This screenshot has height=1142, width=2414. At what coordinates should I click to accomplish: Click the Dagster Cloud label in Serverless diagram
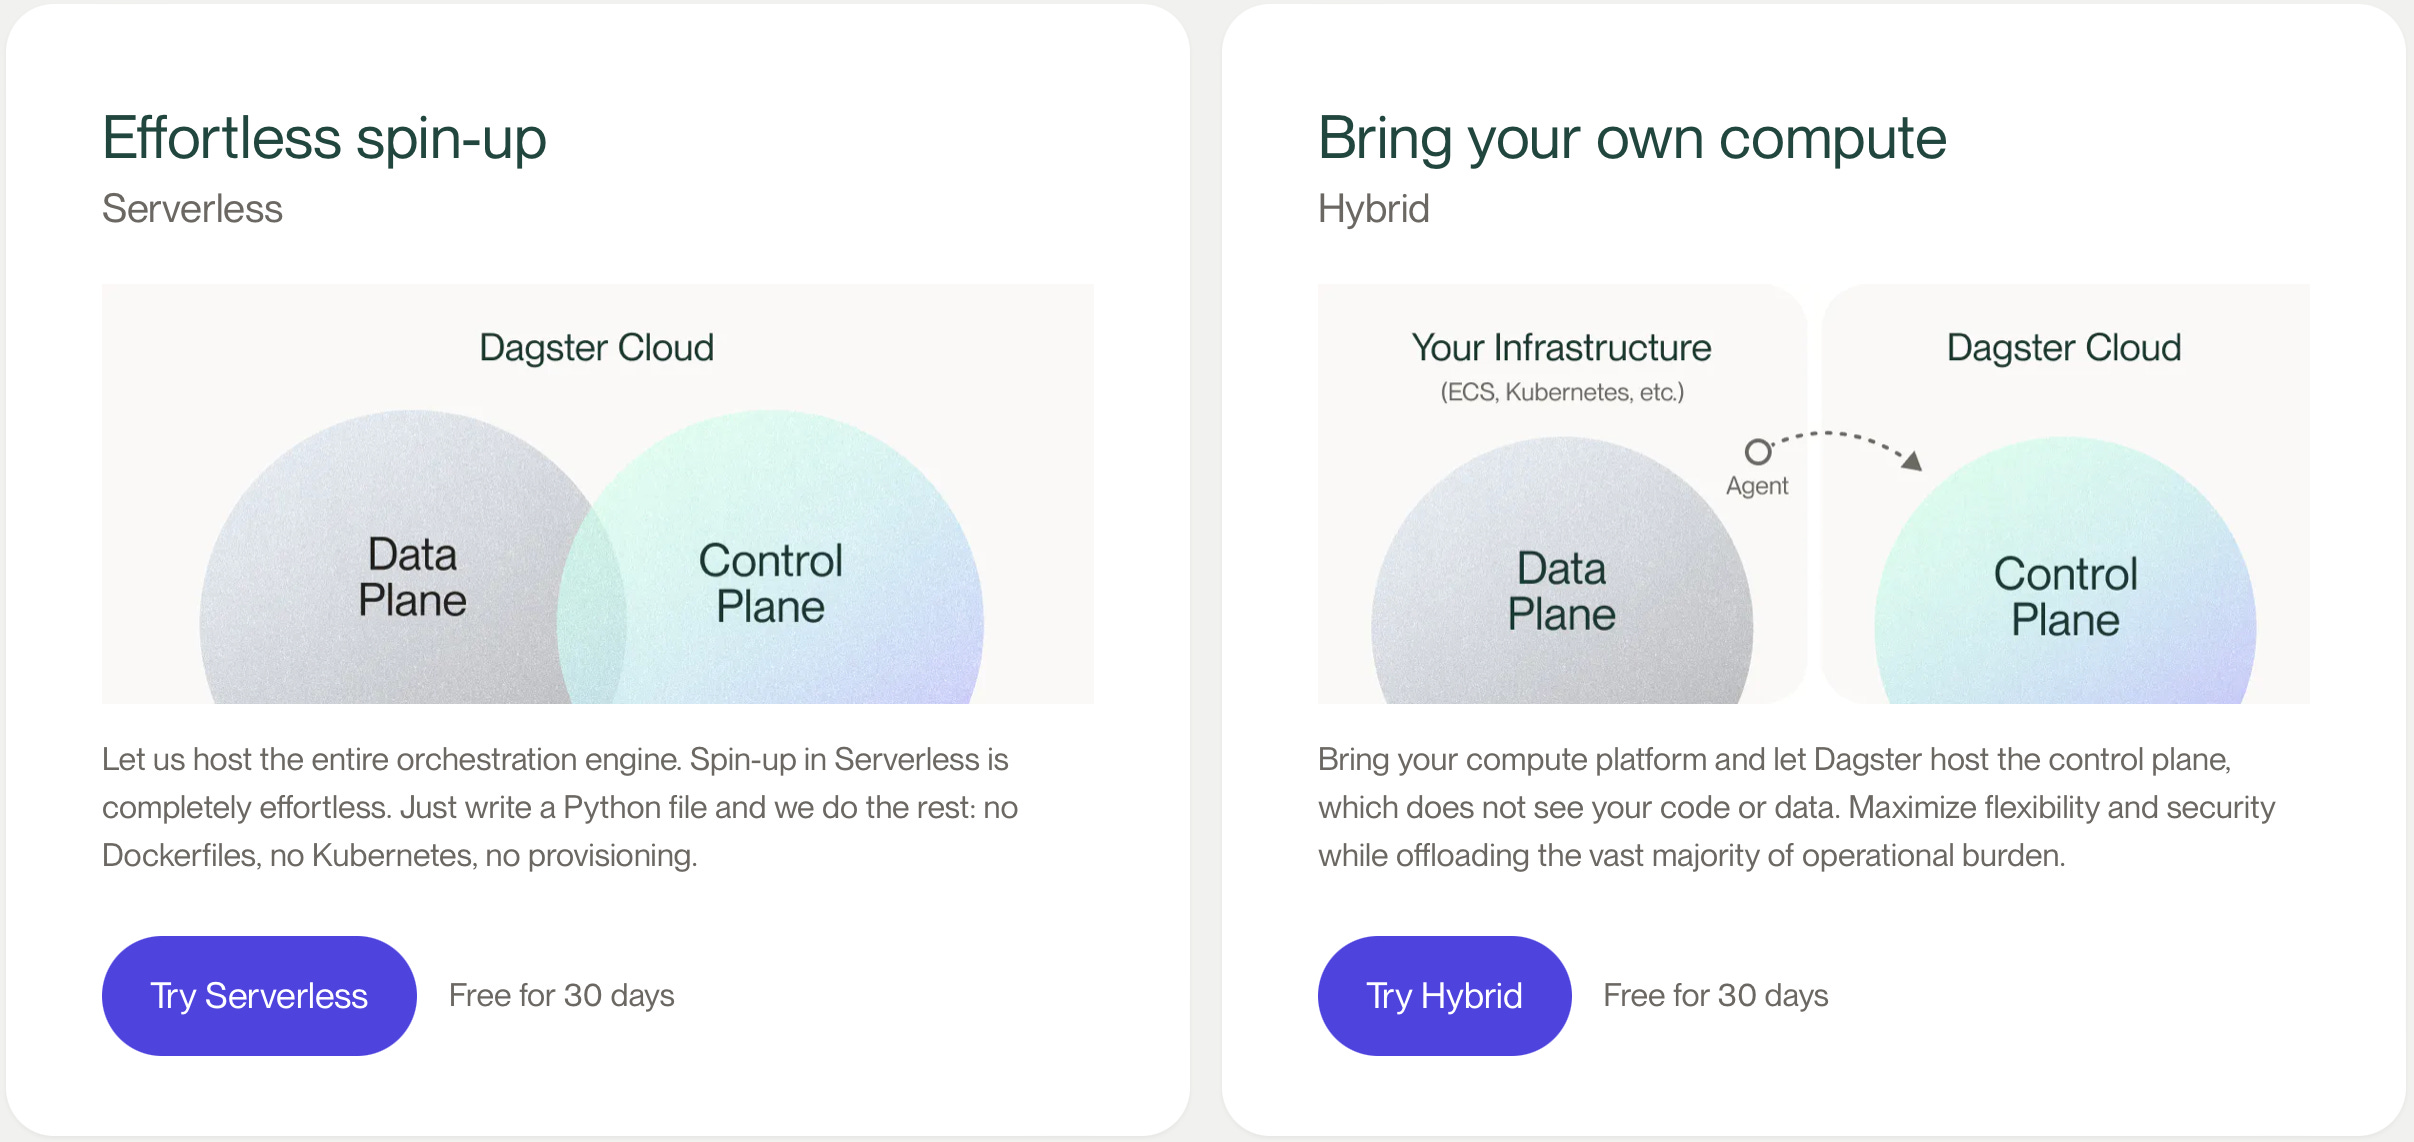[x=597, y=348]
